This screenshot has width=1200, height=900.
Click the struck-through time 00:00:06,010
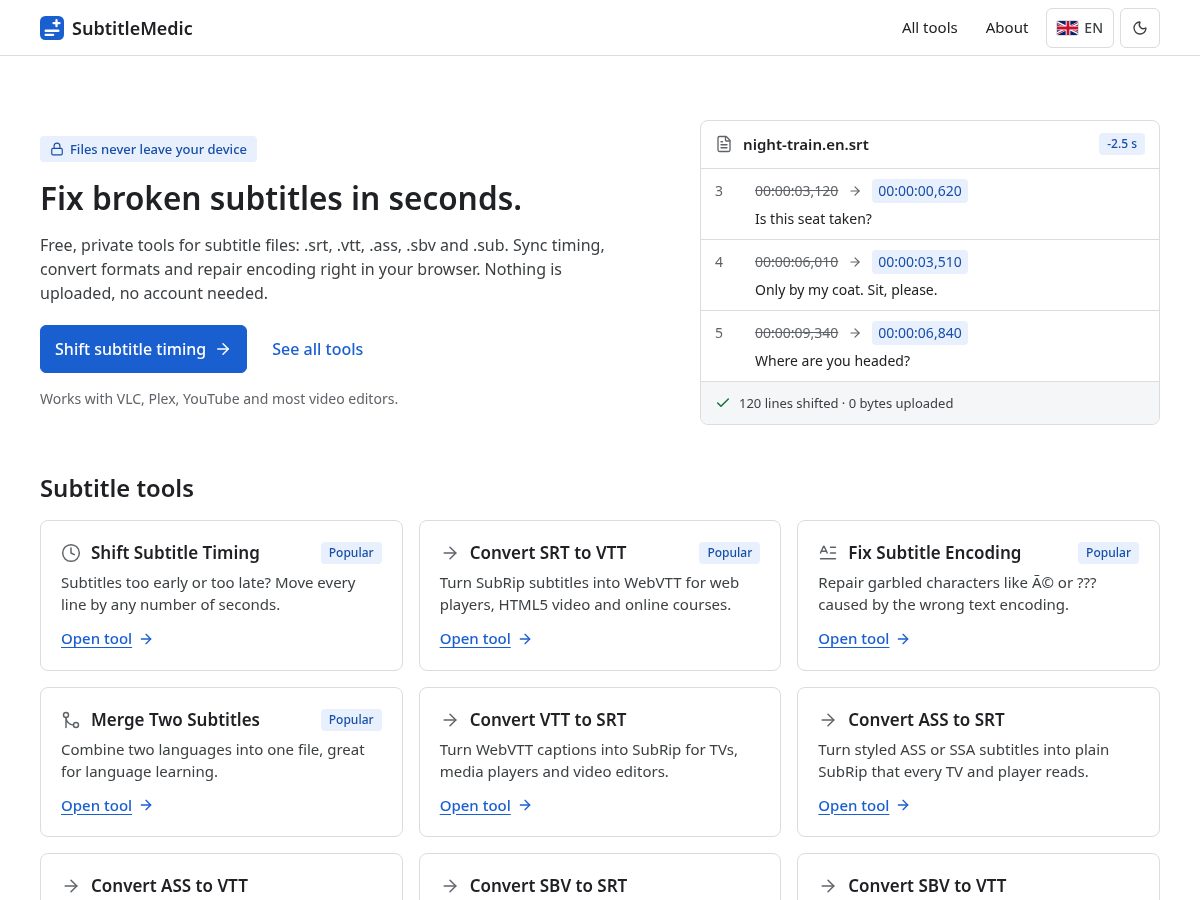796,262
